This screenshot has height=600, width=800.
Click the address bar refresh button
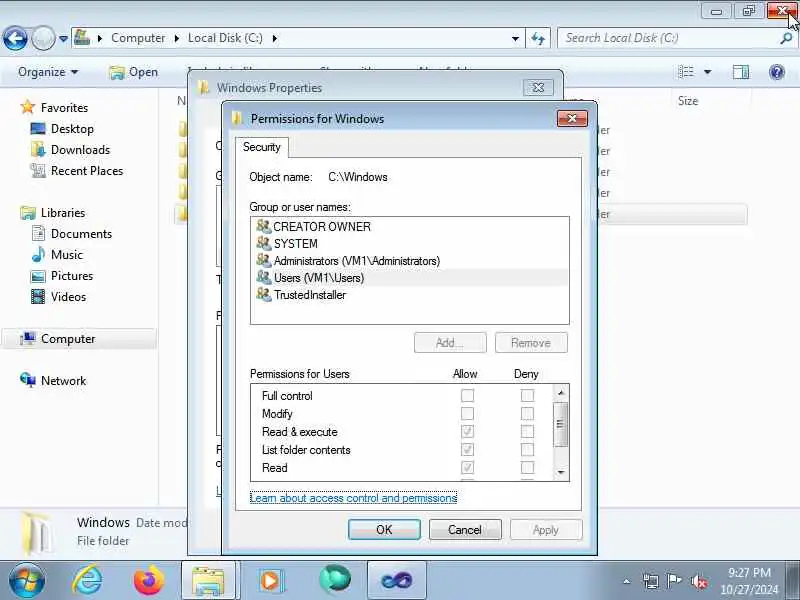tap(538, 38)
